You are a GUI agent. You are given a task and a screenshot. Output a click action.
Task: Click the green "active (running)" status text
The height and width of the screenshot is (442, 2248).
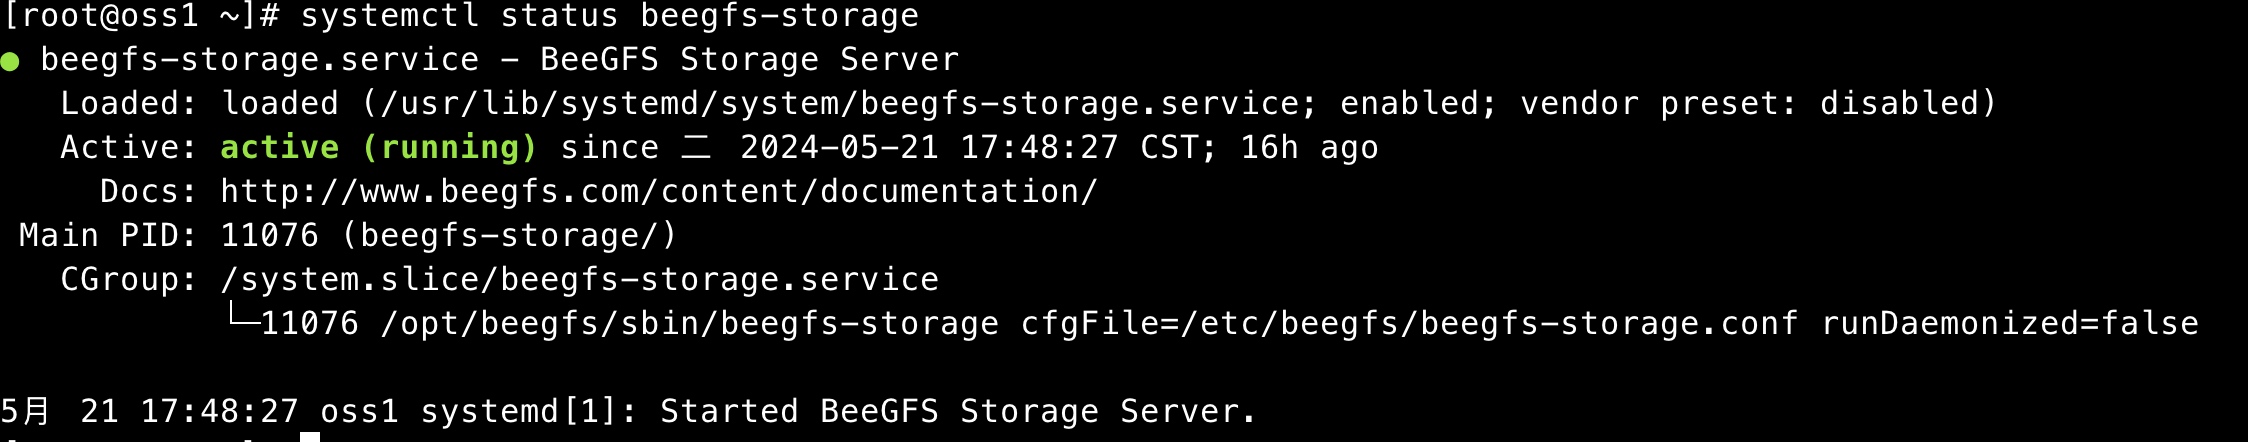pyautogui.click(x=379, y=147)
